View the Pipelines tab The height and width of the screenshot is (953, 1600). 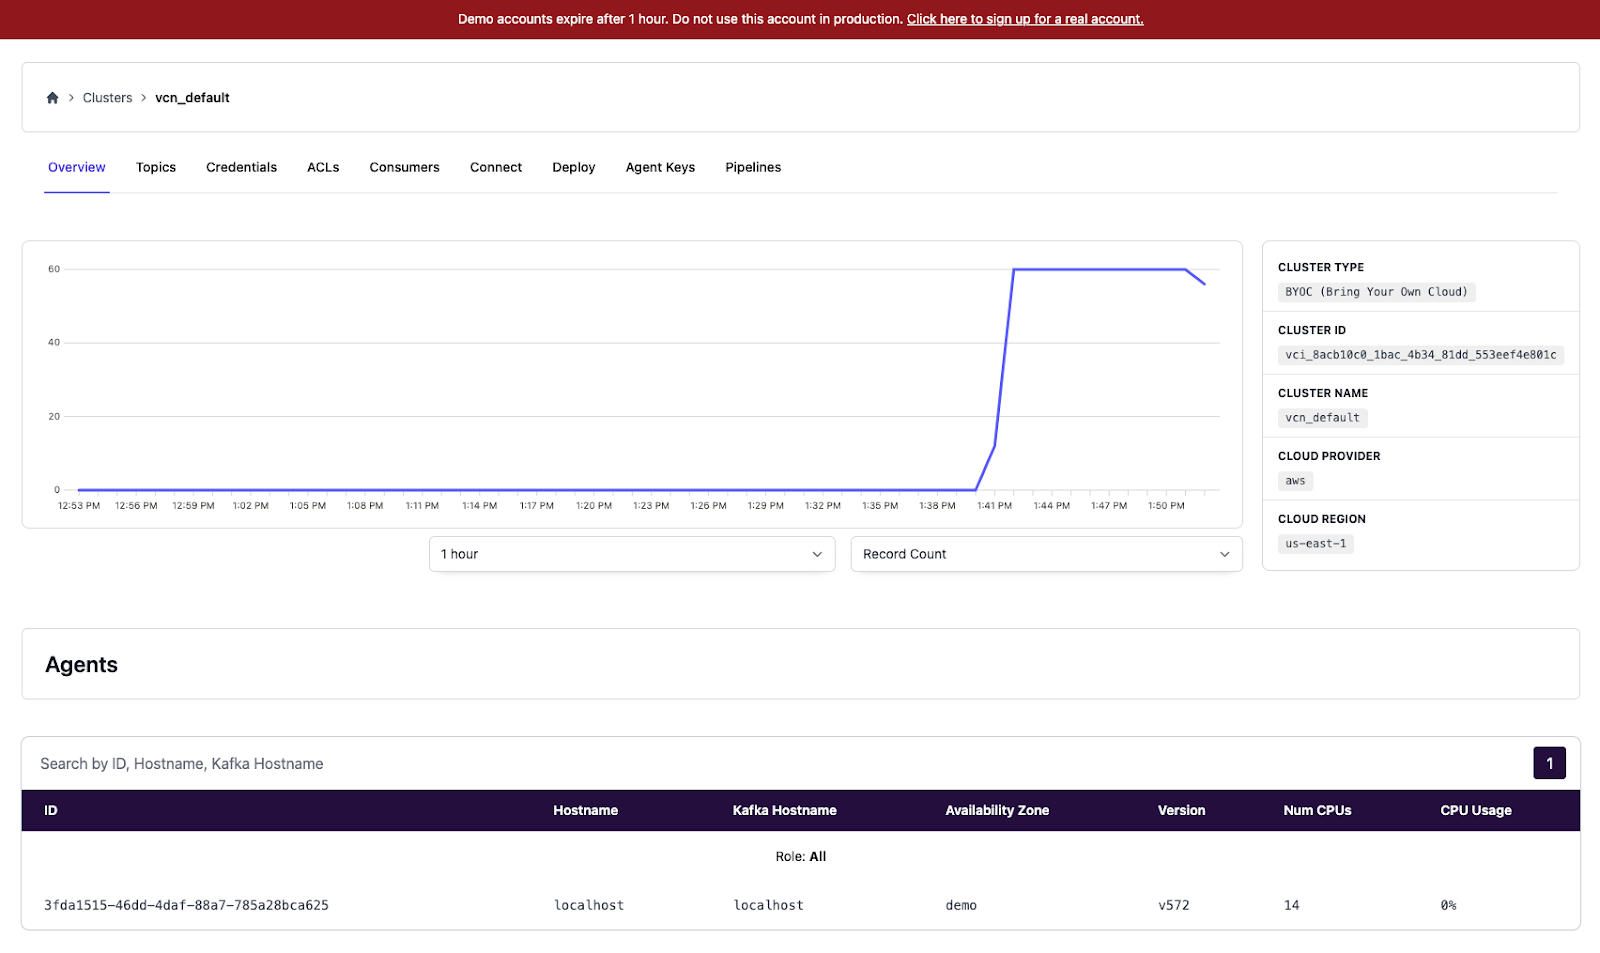point(753,168)
